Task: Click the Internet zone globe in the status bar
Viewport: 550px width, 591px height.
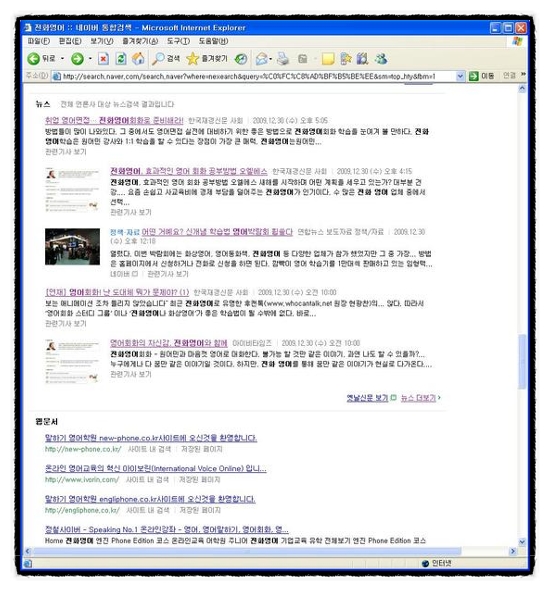Action: pyautogui.click(x=425, y=563)
